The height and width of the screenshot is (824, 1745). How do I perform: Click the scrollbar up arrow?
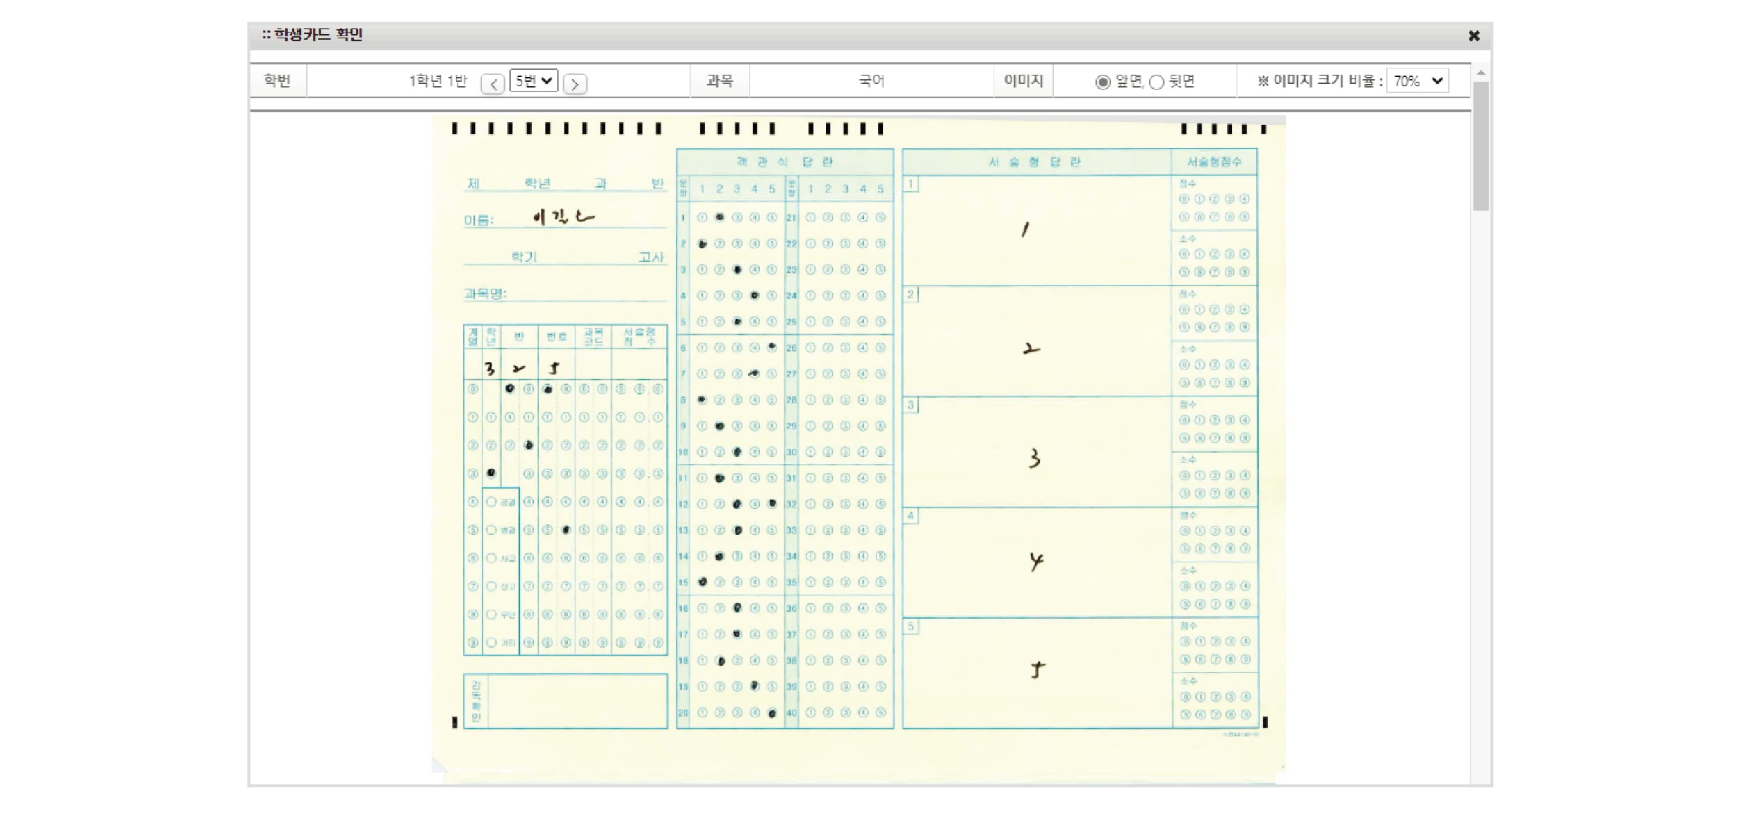click(x=1481, y=73)
